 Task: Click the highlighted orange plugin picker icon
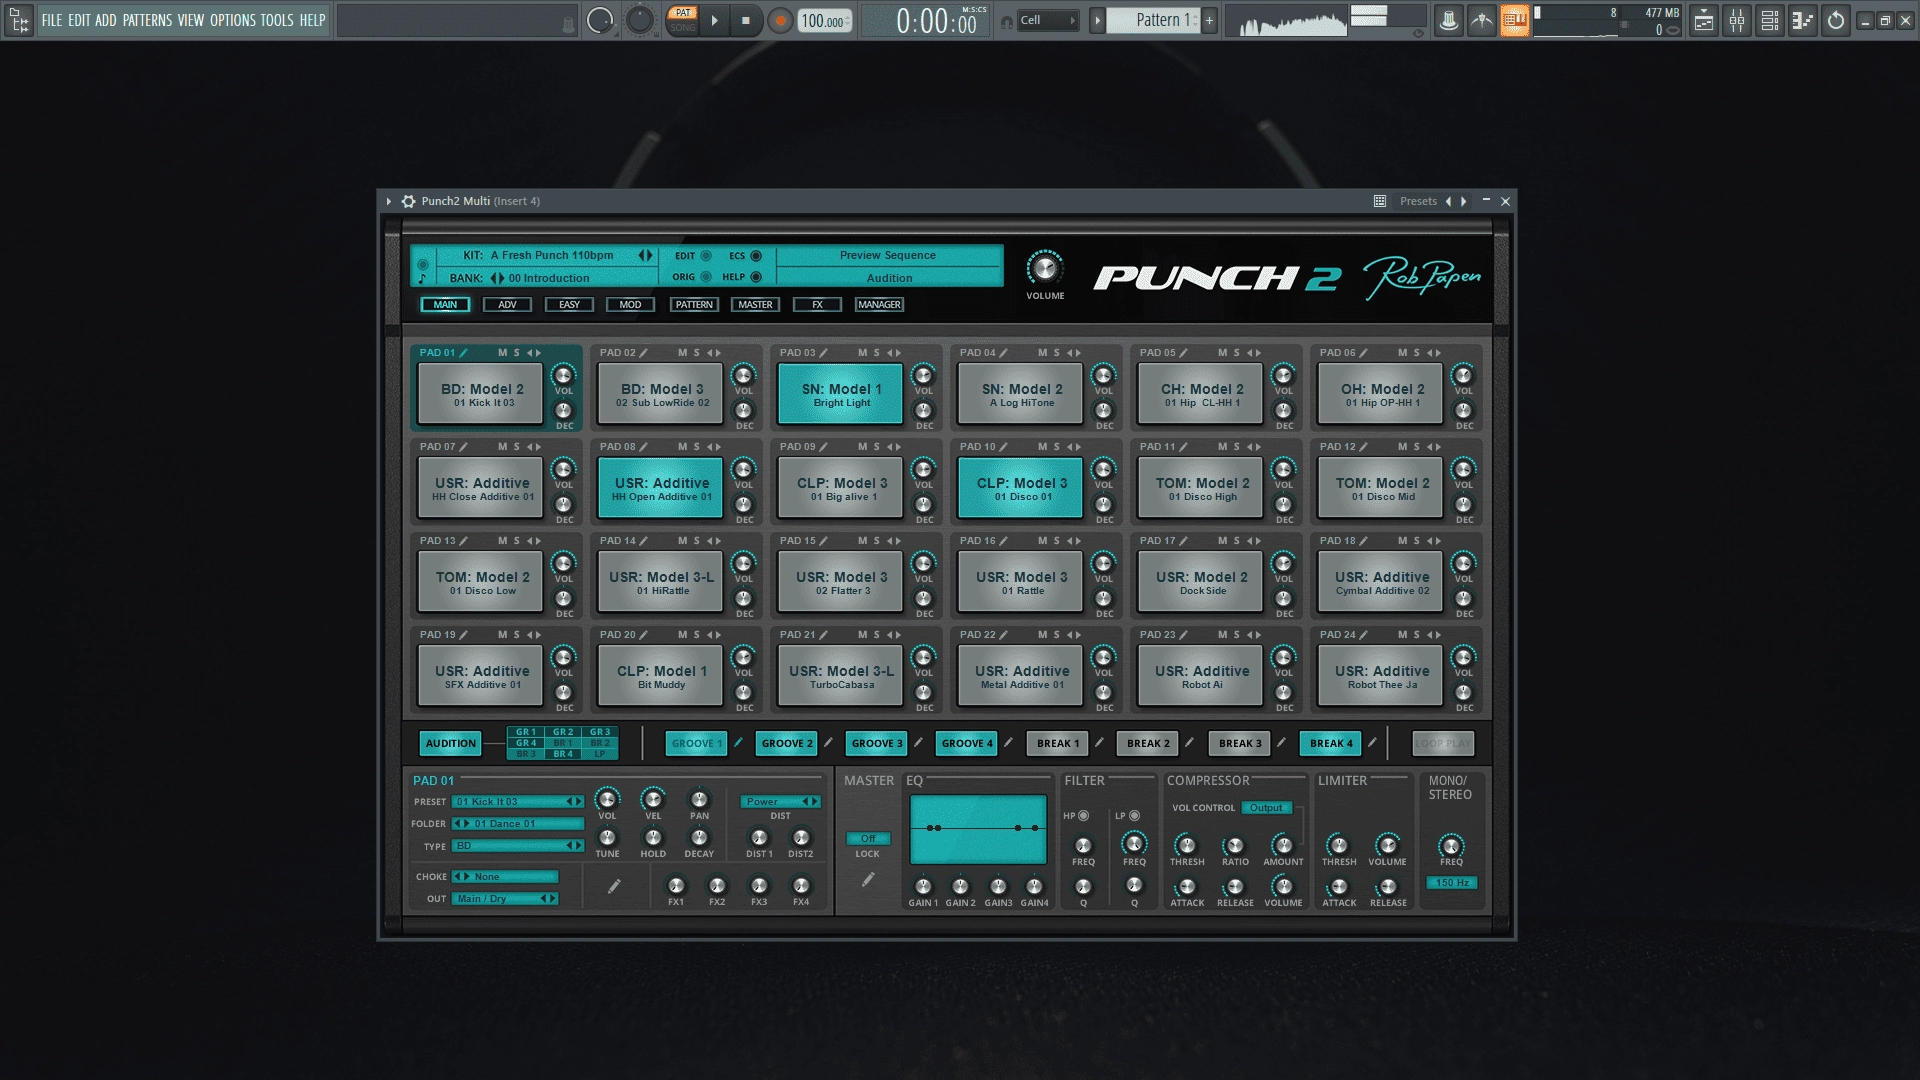coord(1514,20)
